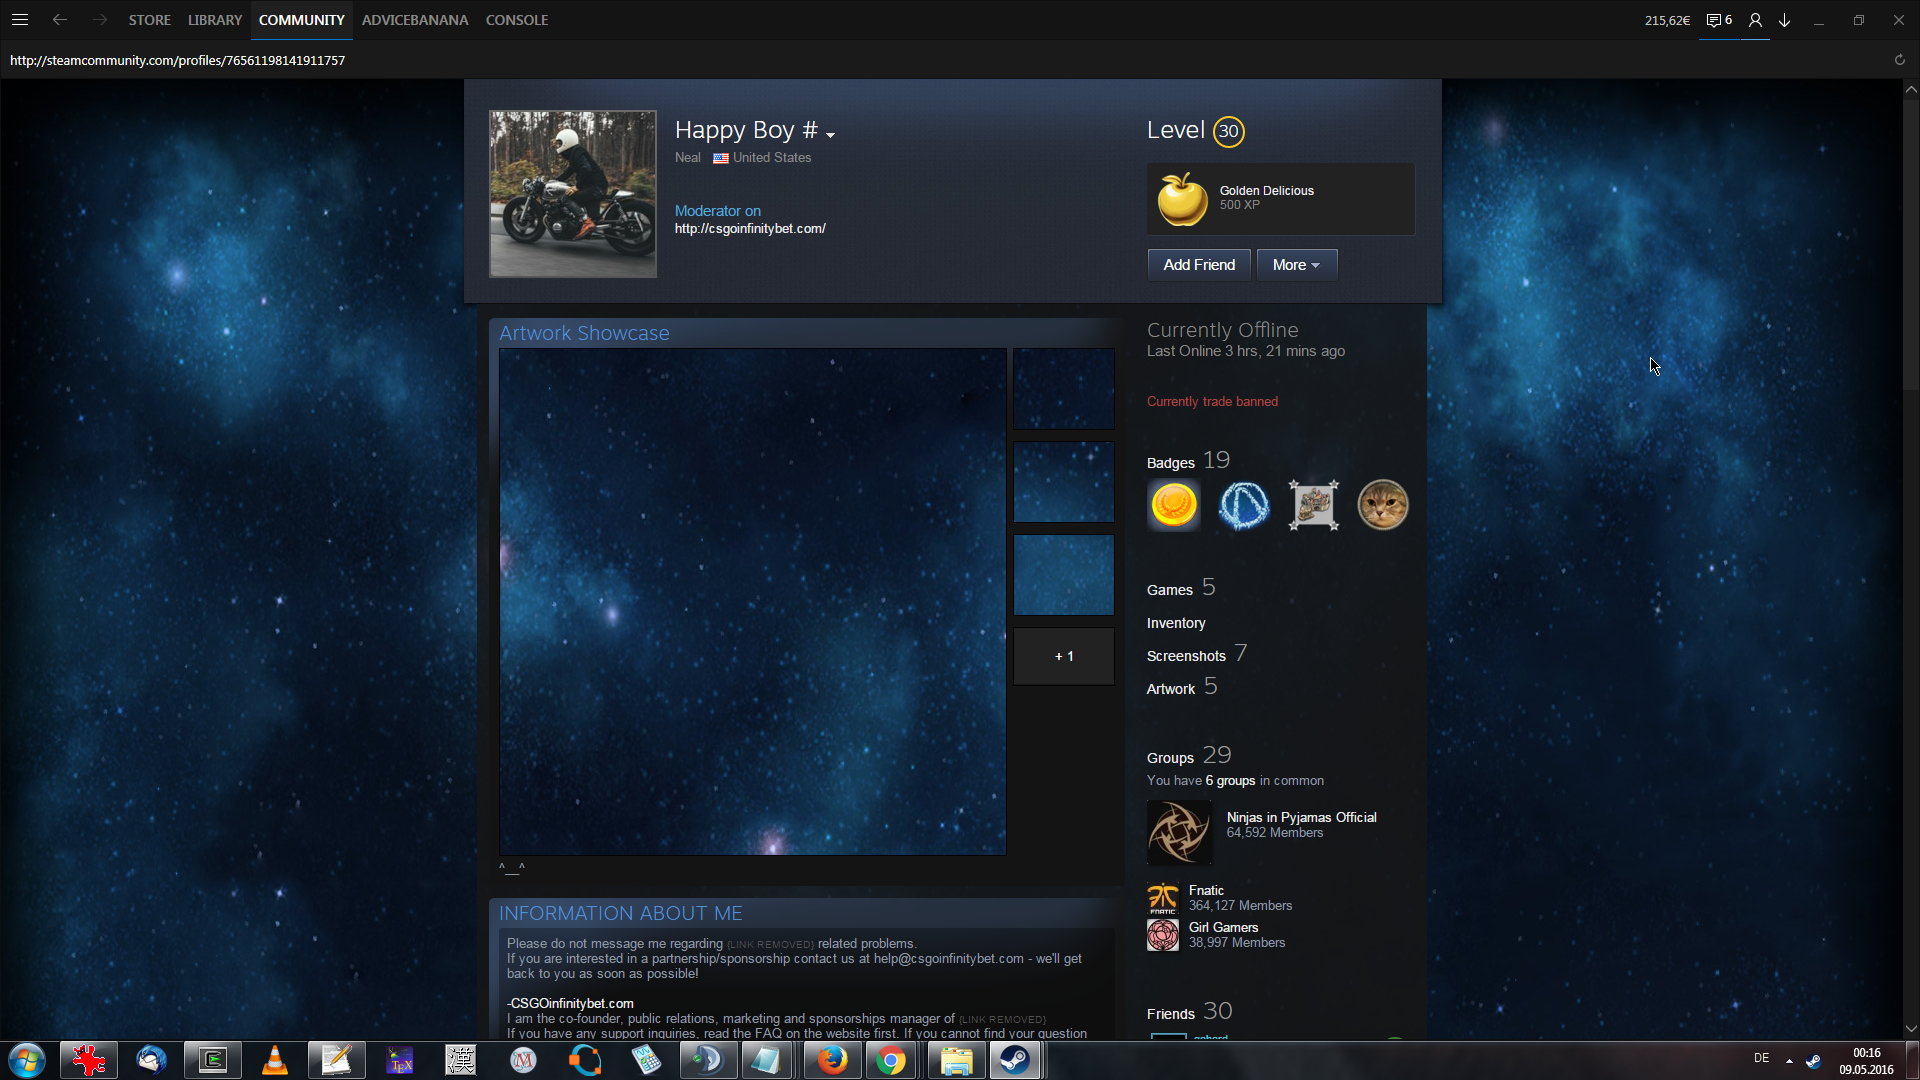Click the Add Friend button

tap(1198, 265)
